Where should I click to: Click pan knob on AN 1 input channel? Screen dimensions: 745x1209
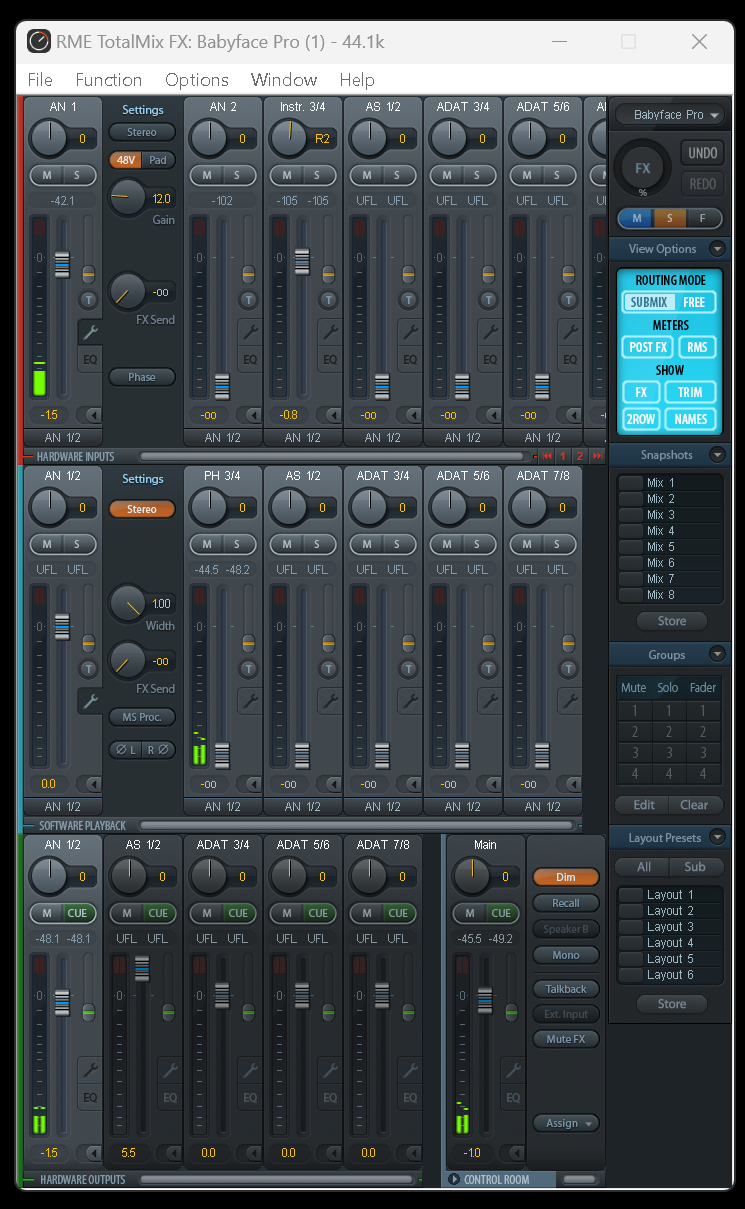click(49, 138)
